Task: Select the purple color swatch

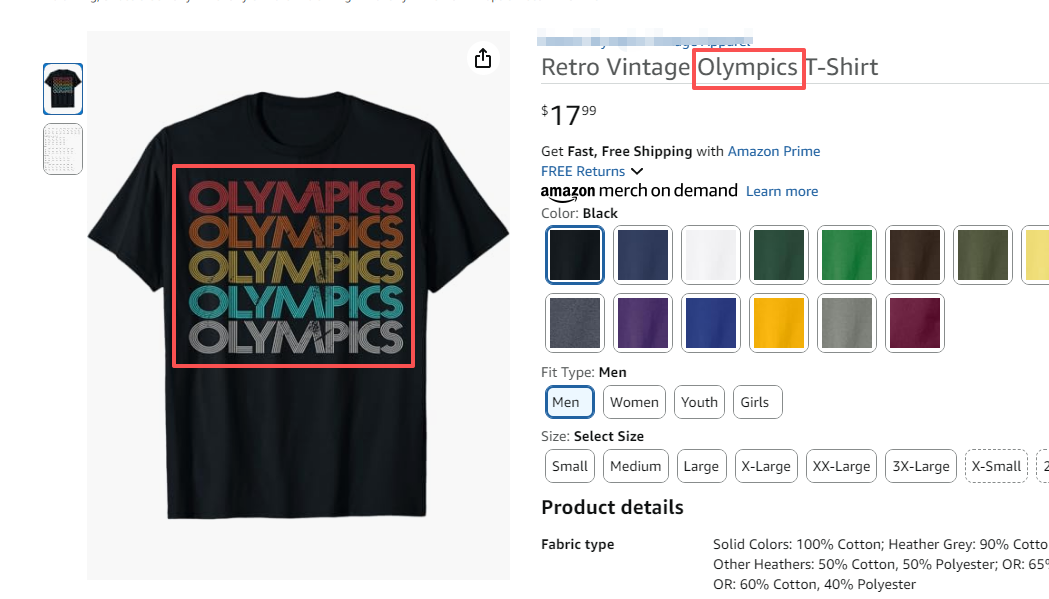Action: tap(642, 323)
